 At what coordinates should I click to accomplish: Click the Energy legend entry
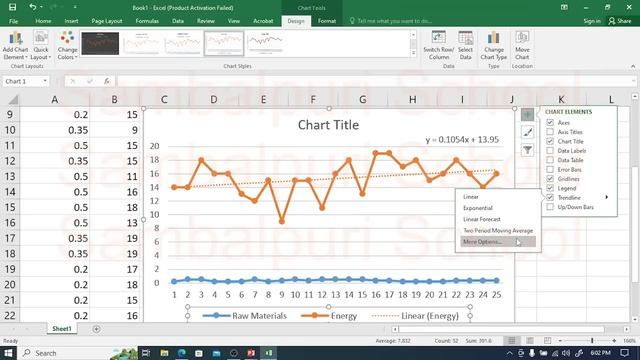(329, 316)
